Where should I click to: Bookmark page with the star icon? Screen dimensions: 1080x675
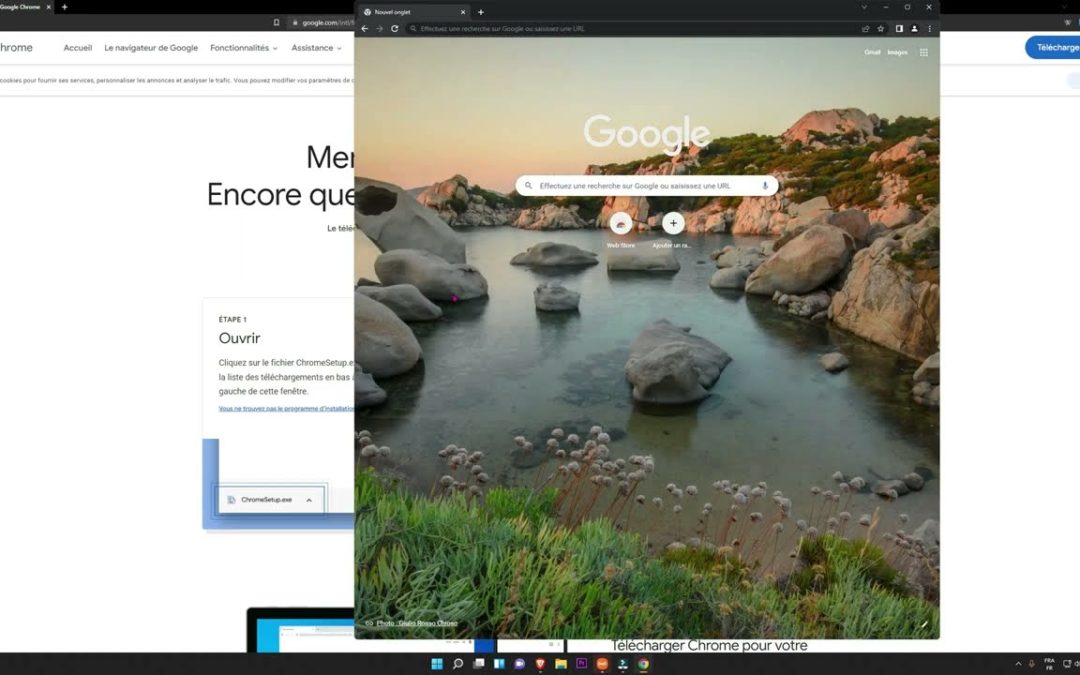click(880, 29)
